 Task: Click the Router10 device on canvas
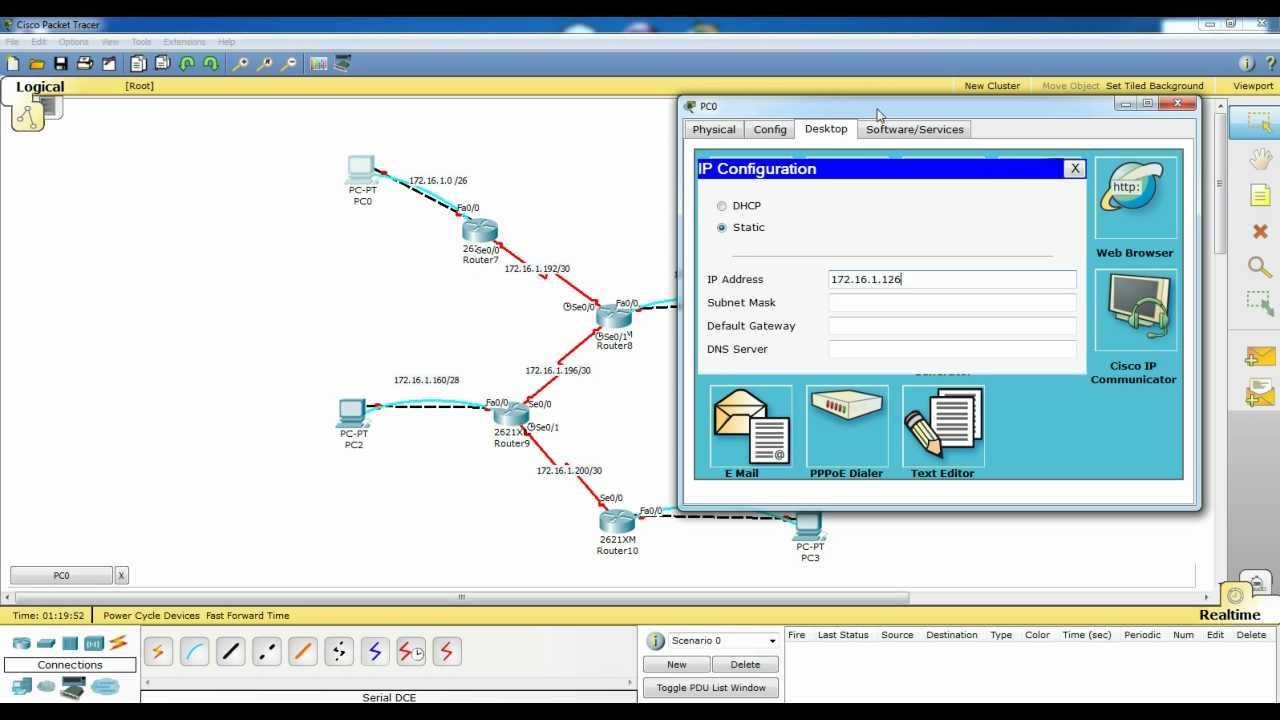(x=617, y=521)
